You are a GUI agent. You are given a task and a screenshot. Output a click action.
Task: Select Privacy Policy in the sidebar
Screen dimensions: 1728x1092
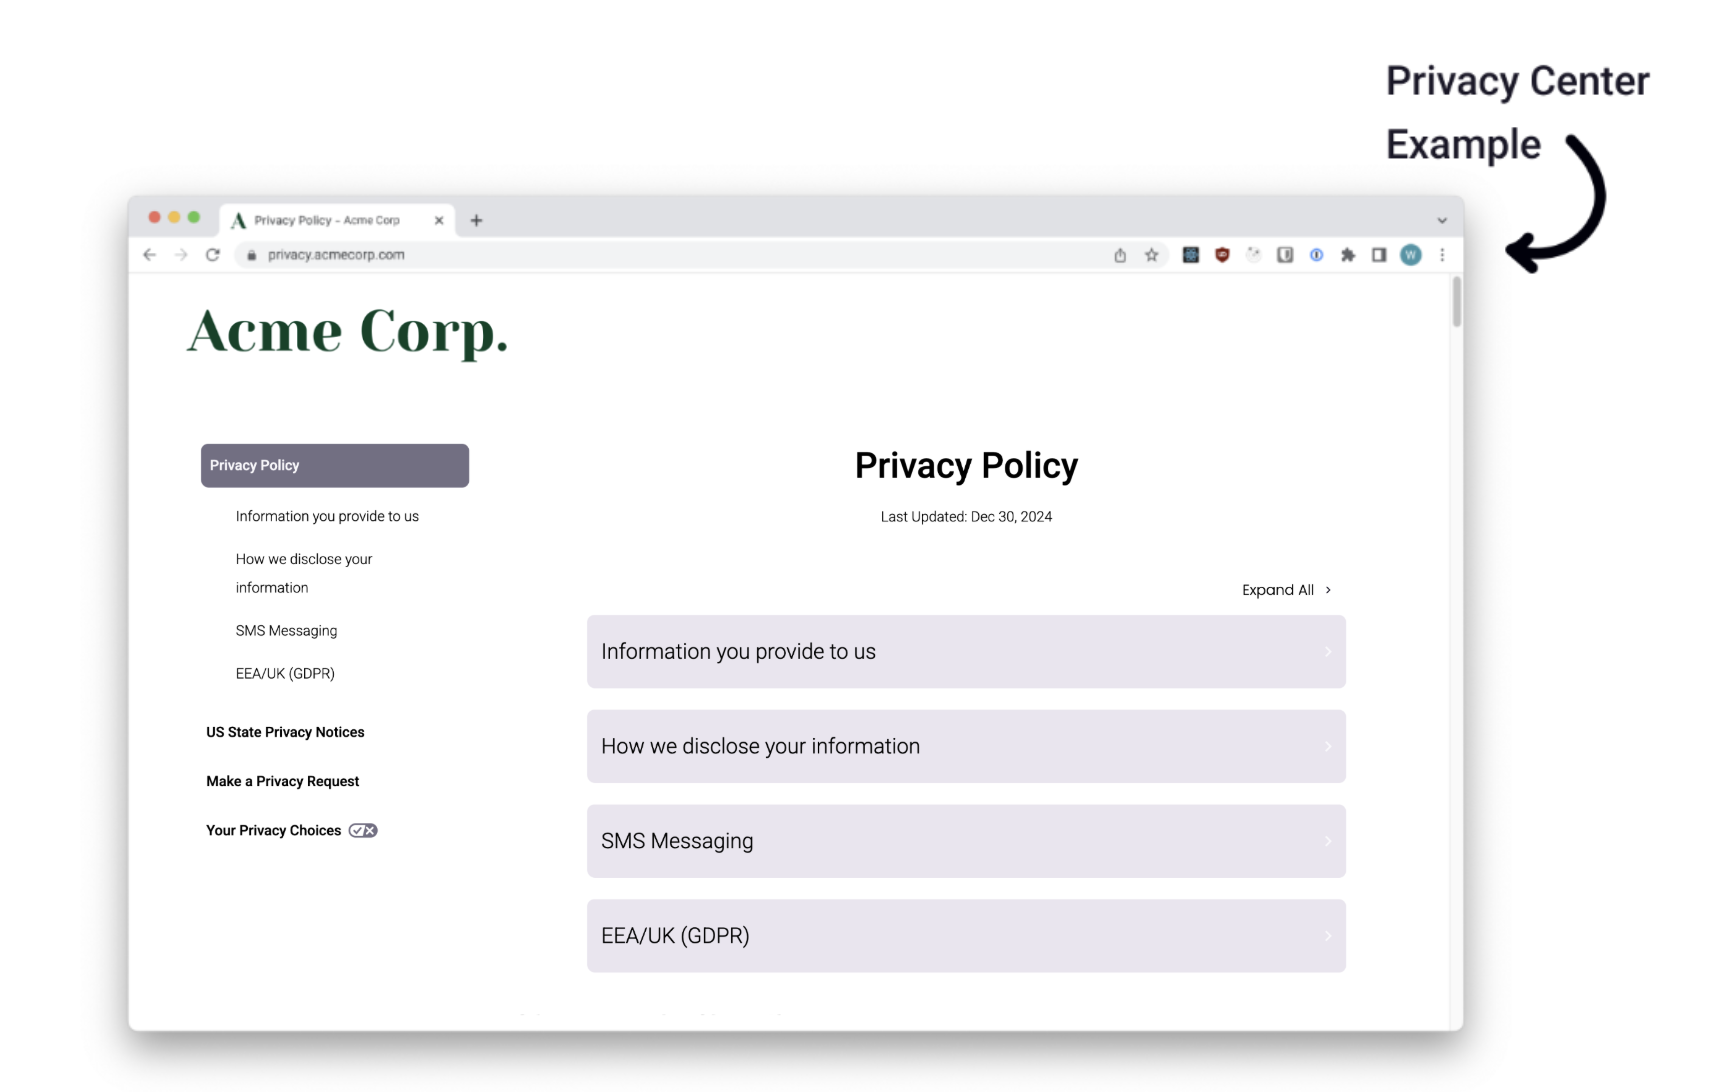click(x=334, y=466)
